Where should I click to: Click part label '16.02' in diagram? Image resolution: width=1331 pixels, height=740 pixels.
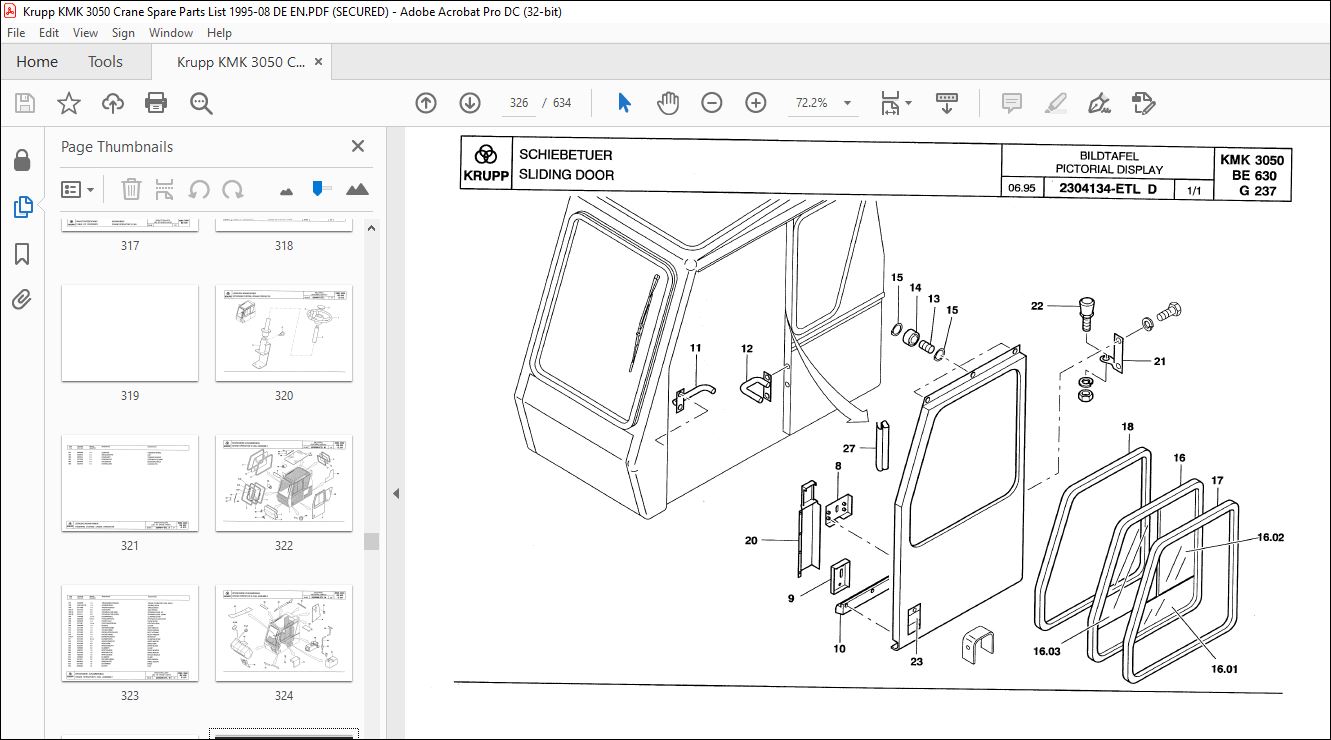click(x=1270, y=537)
